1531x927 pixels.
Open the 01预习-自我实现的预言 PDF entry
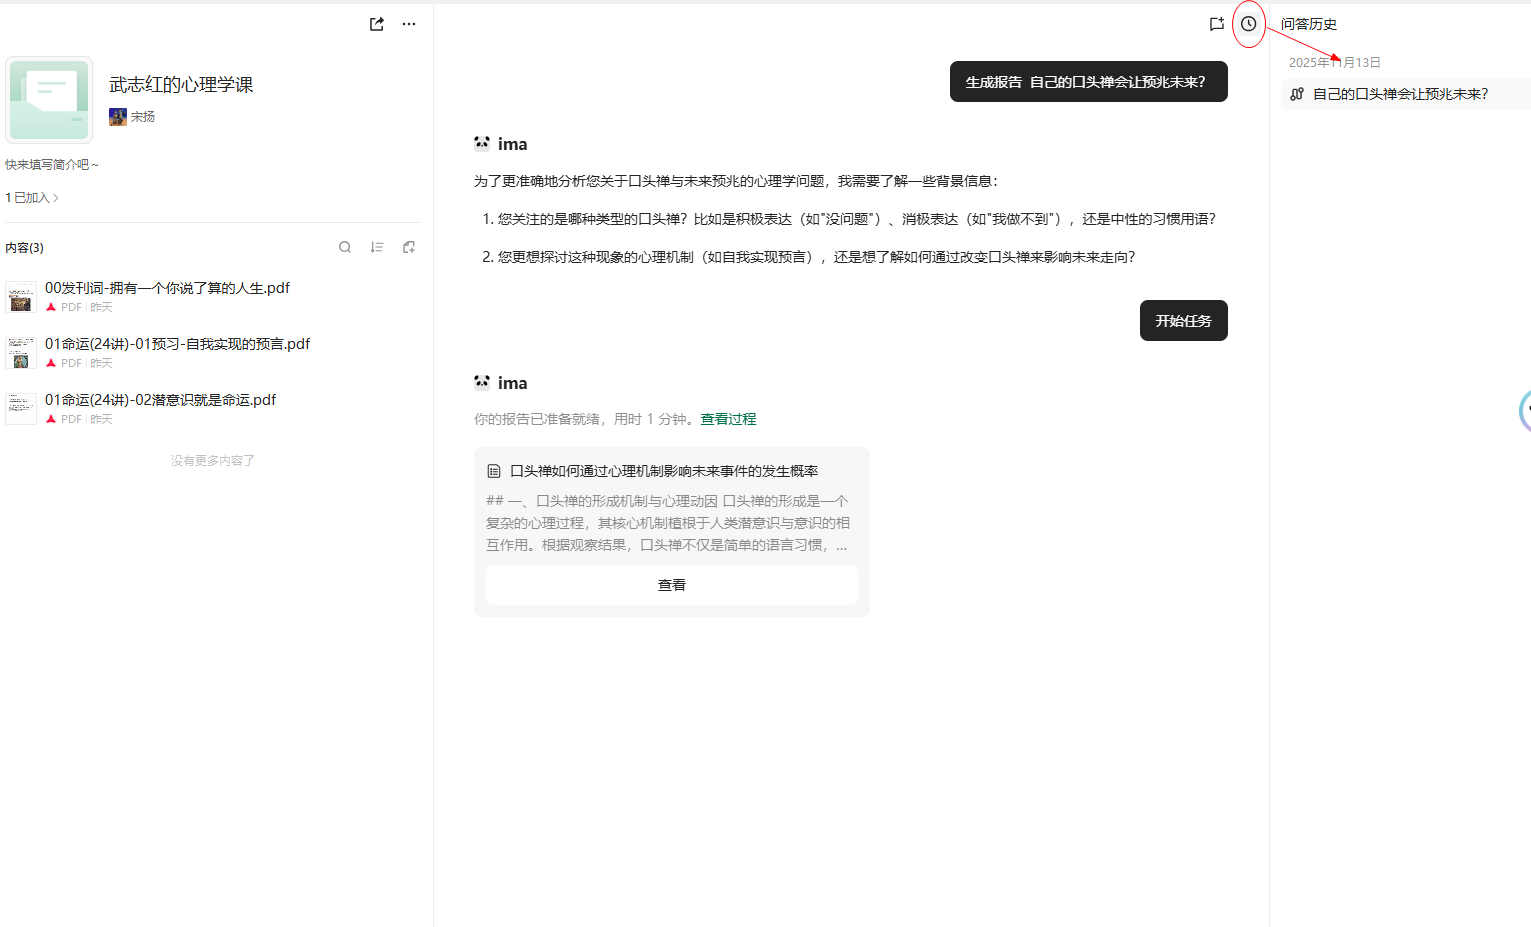(x=178, y=343)
